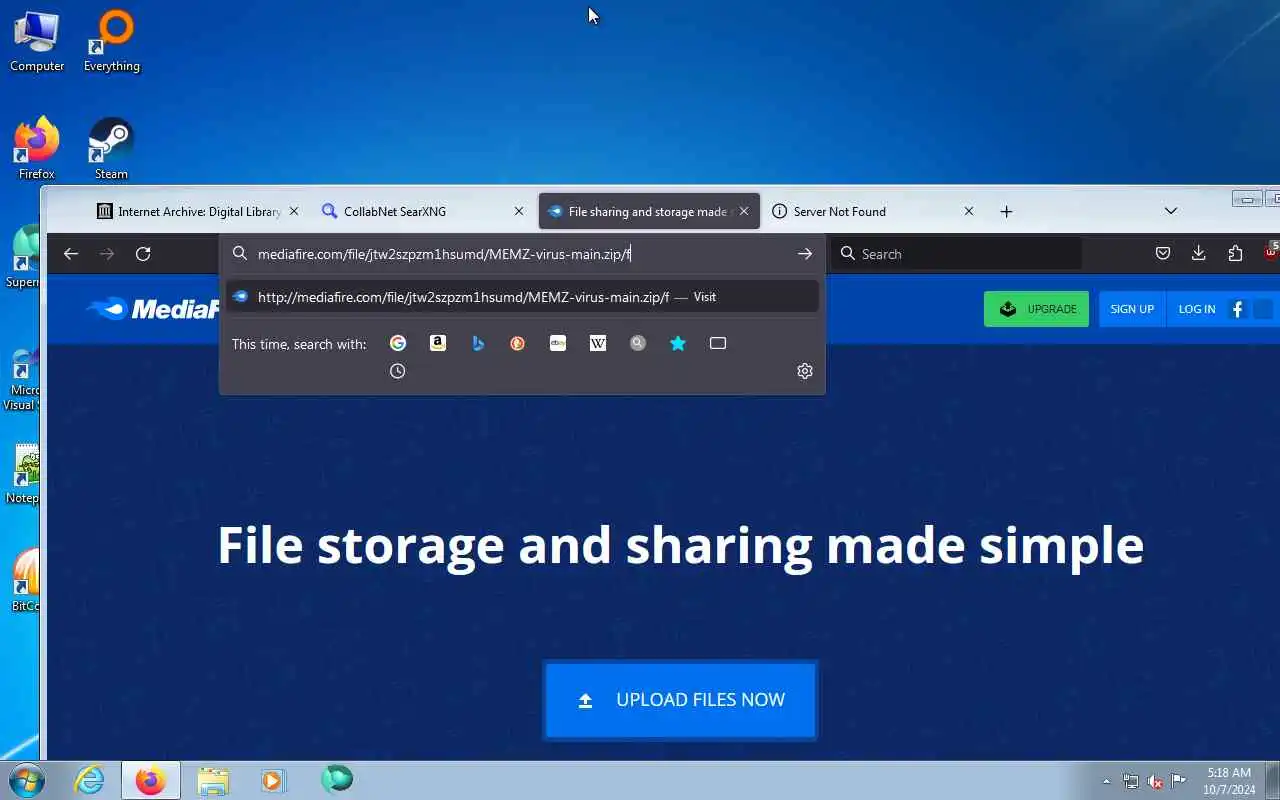Open the list all tabs dropdown
The image size is (1280, 800).
tap(1171, 211)
